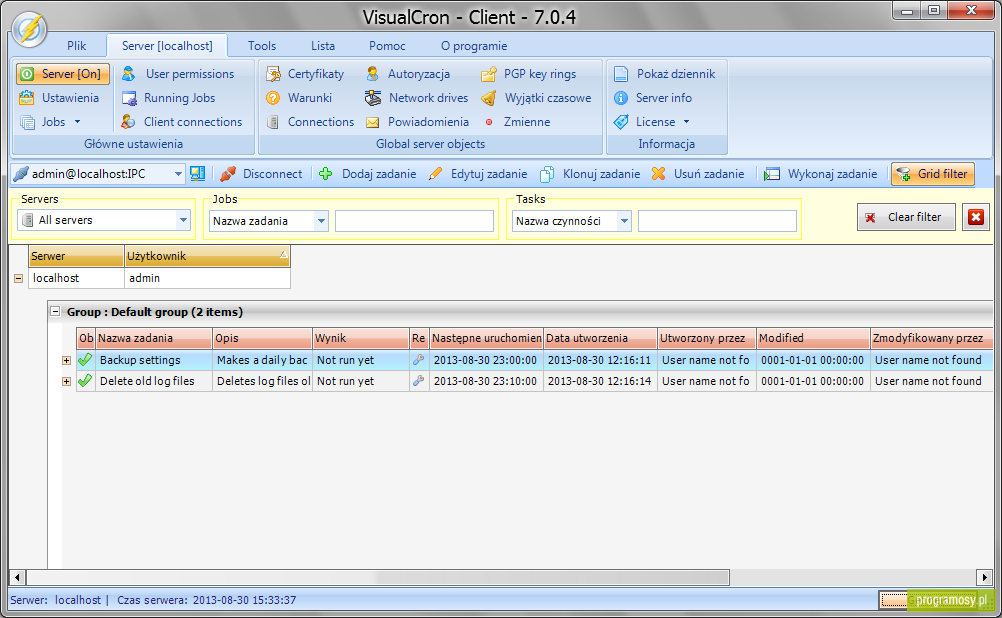Toggle the Grid filter button
Viewport: 1002px width, 618px height.
point(932,174)
